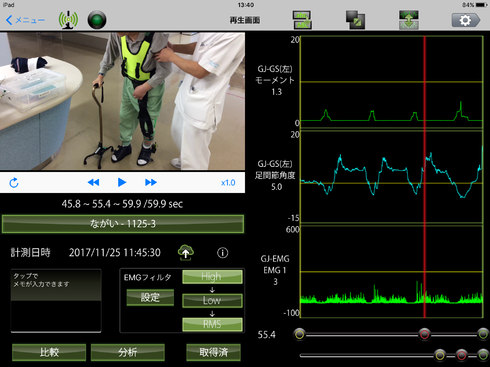Viewport: 490px width, 367px height.
Task: Tap the EMGフィルタ label
Action: click(148, 277)
